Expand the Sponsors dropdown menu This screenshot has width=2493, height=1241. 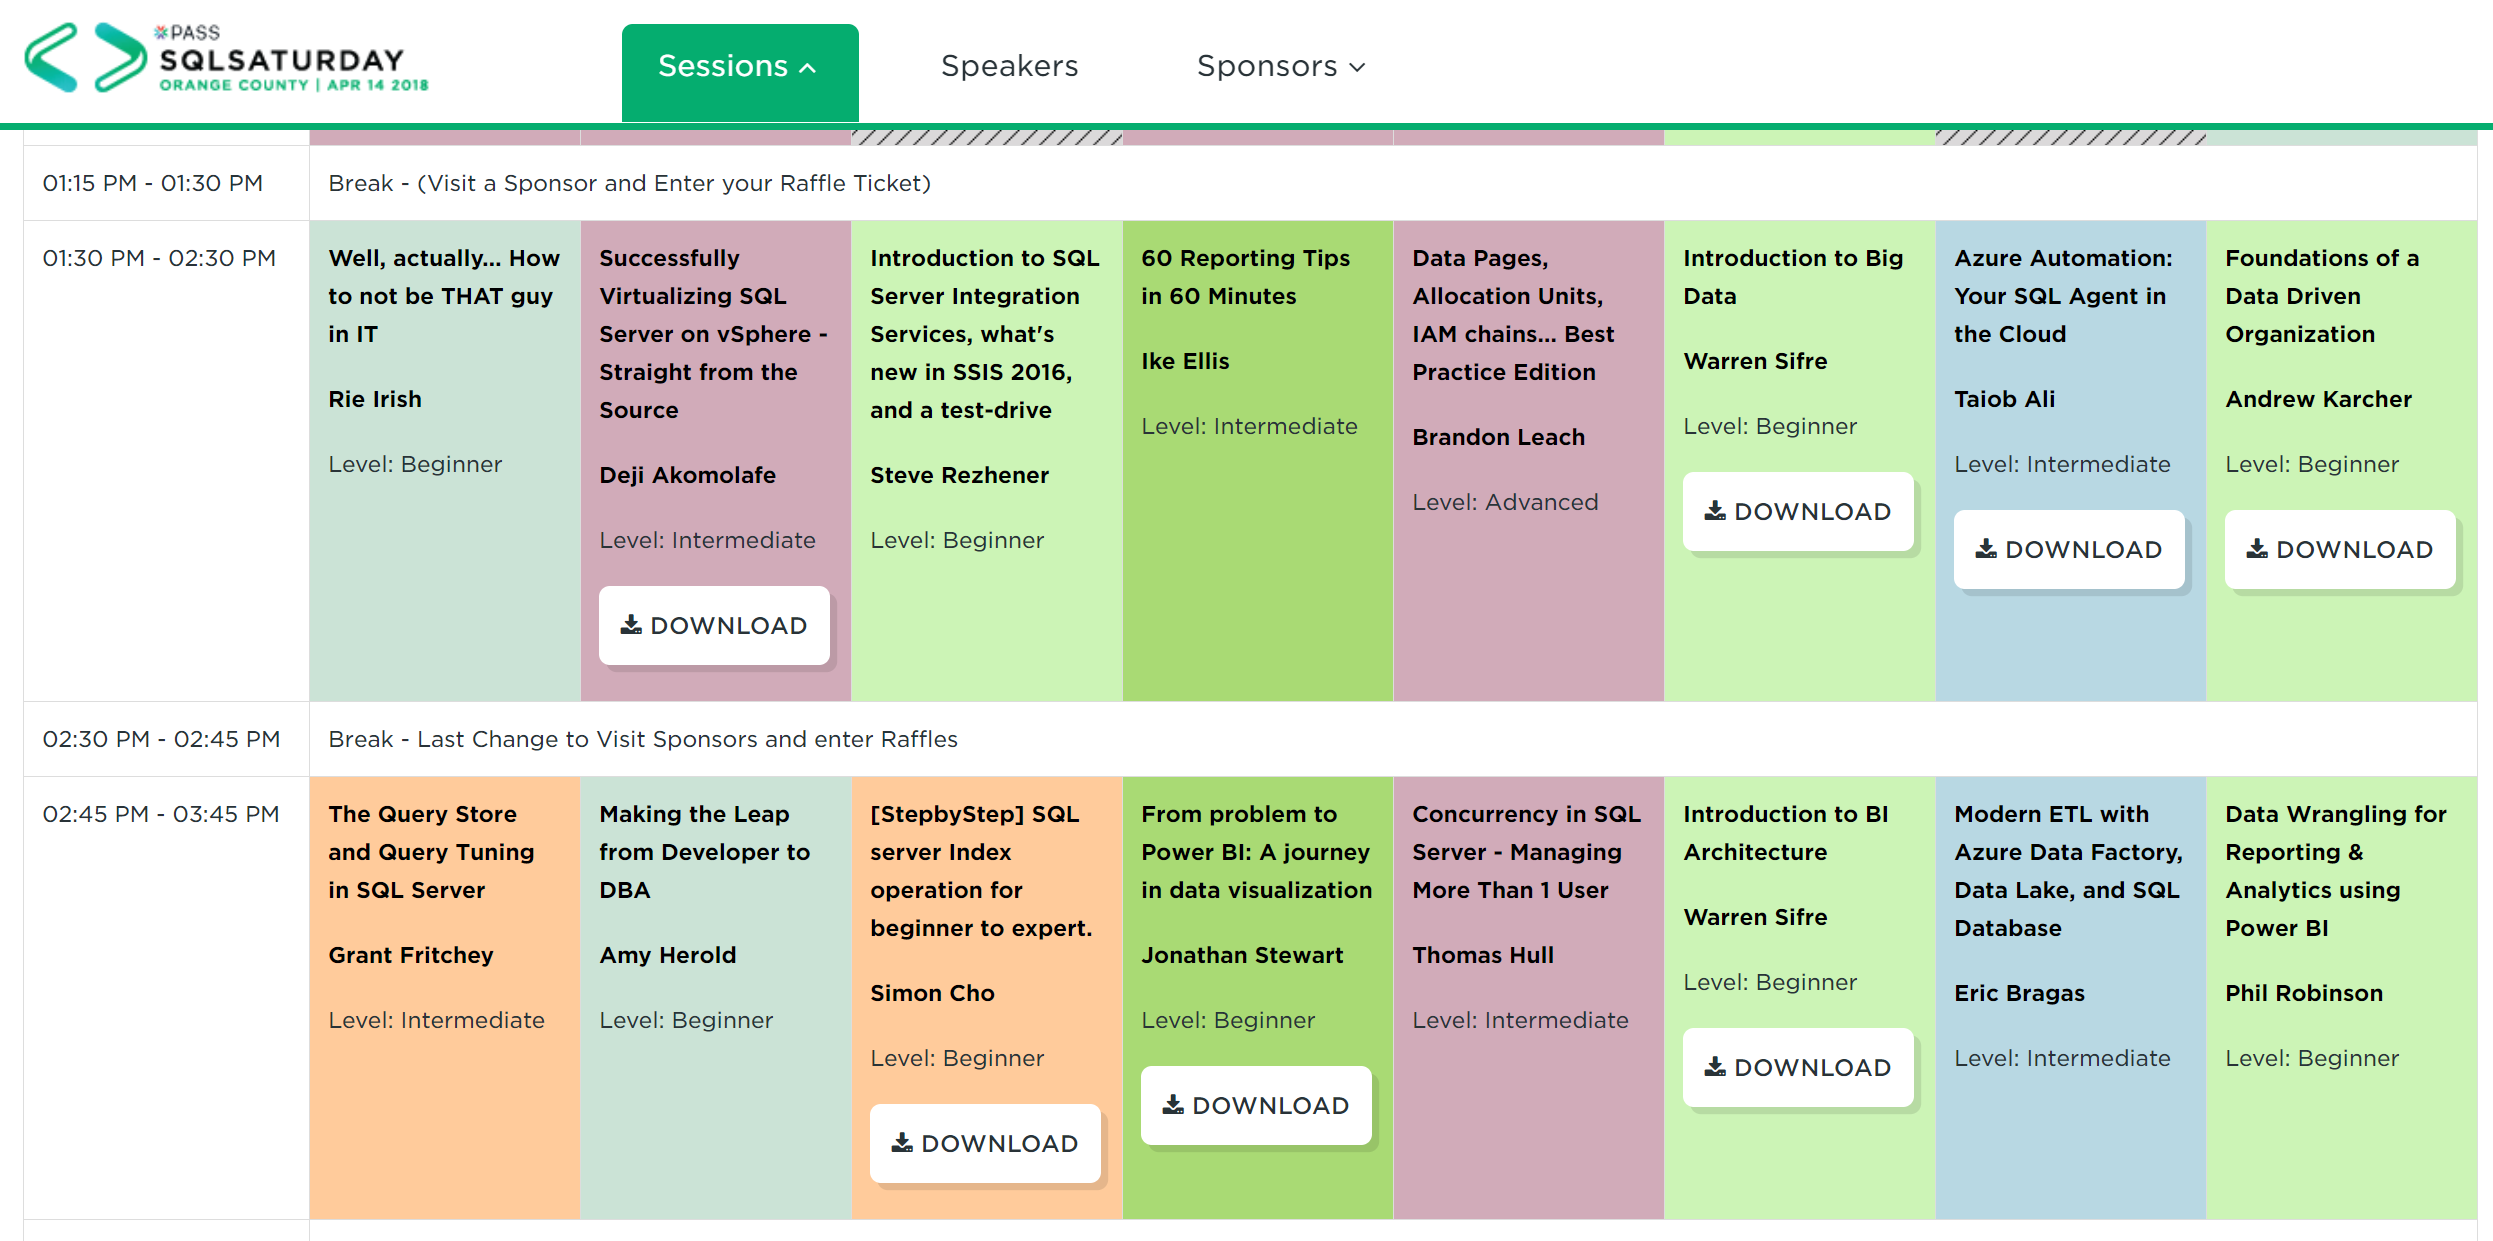(1280, 66)
